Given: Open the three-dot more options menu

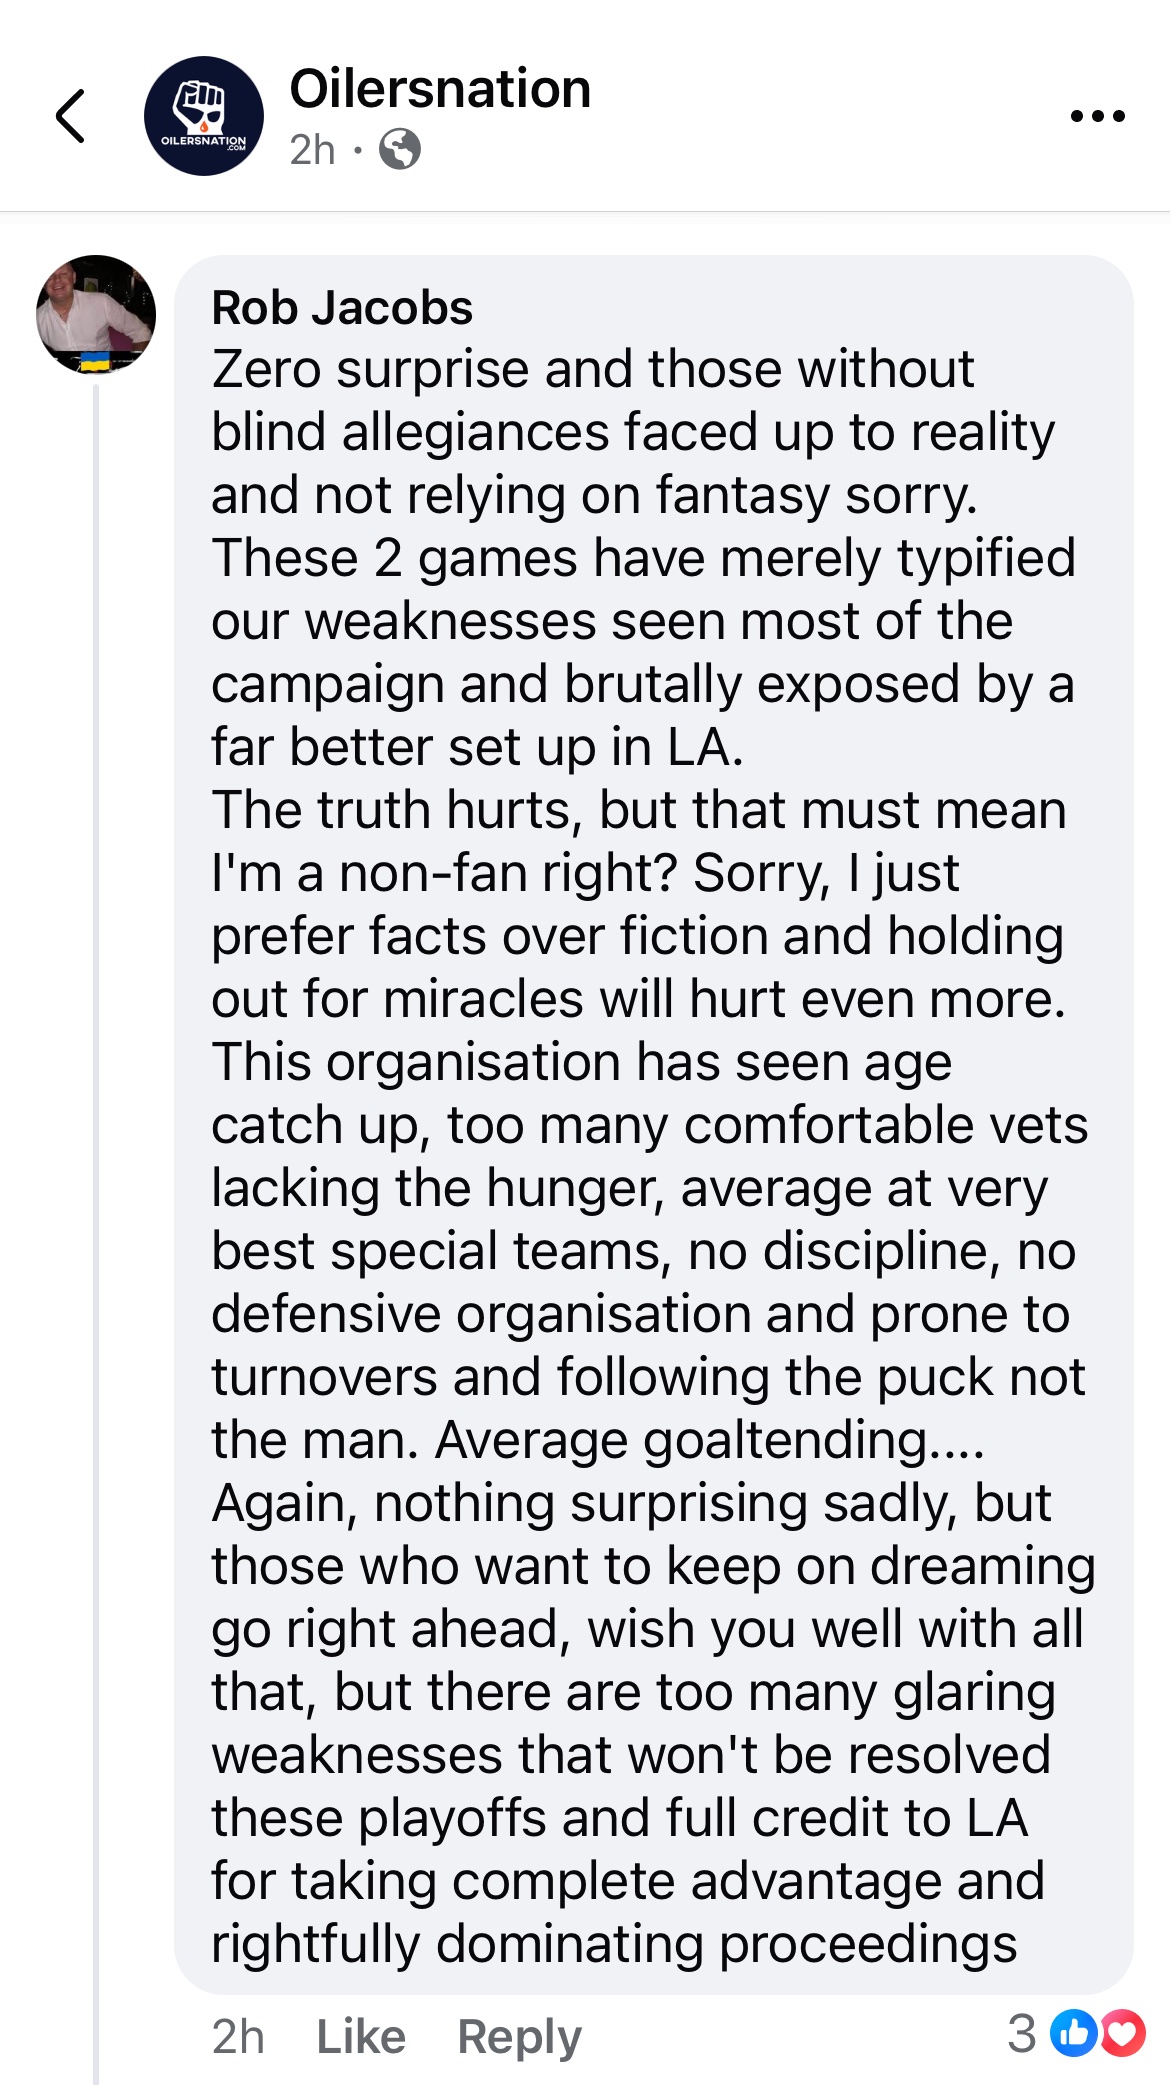Looking at the screenshot, I should pyautogui.click(x=1097, y=116).
